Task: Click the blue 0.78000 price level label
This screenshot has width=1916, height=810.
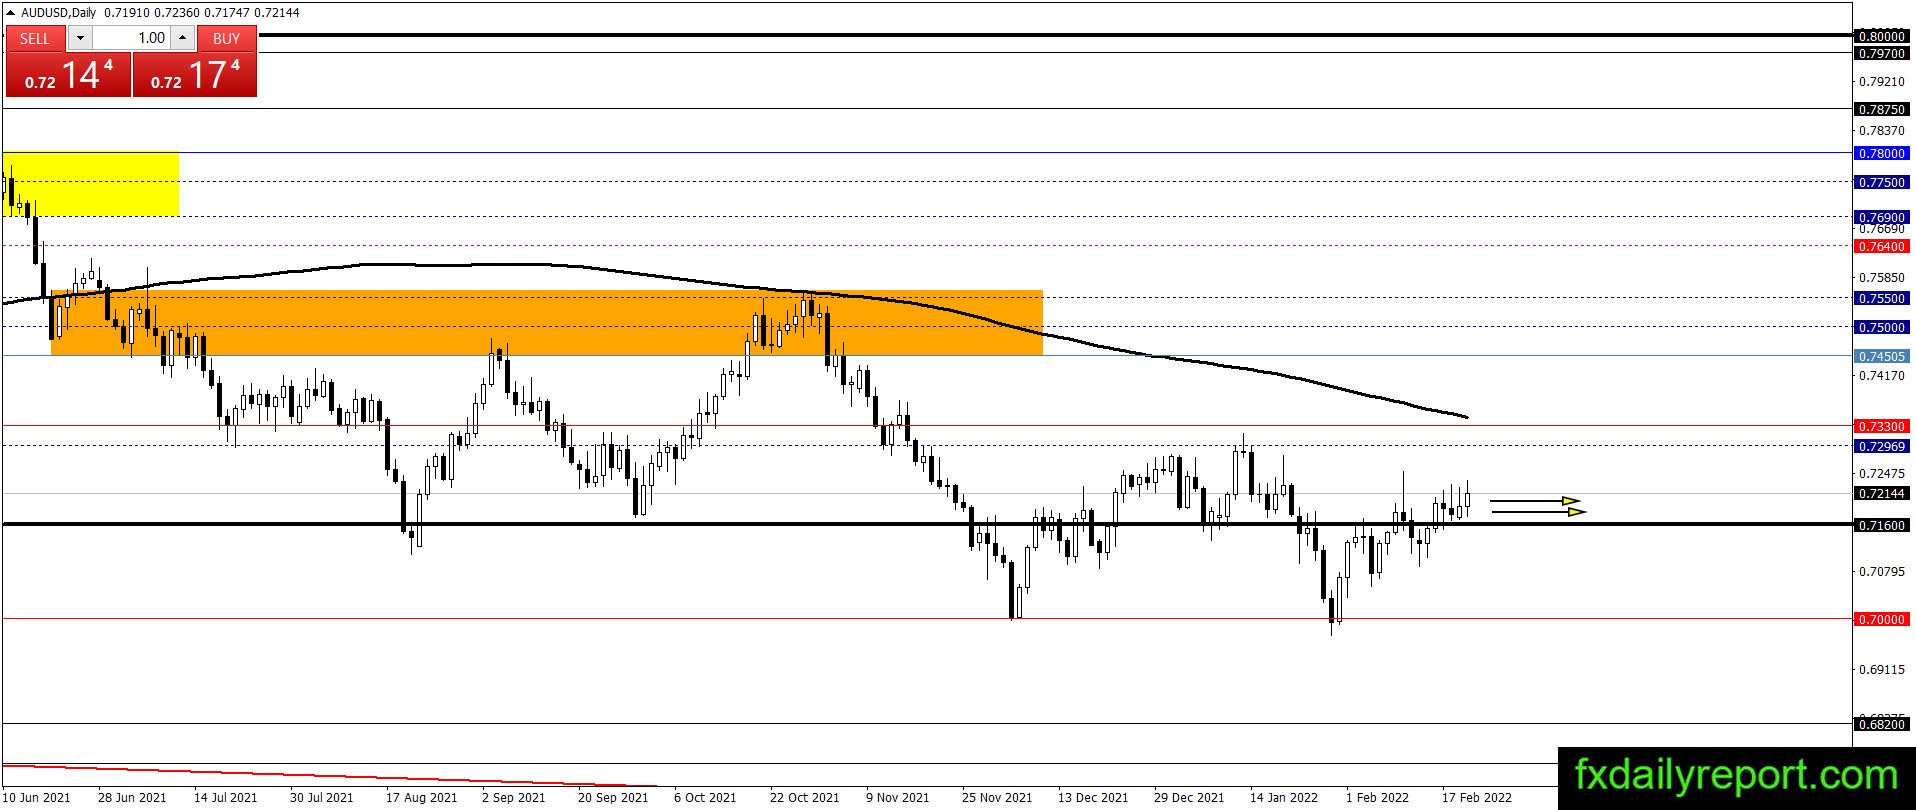Action: pyautogui.click(x=1881, y=153)
